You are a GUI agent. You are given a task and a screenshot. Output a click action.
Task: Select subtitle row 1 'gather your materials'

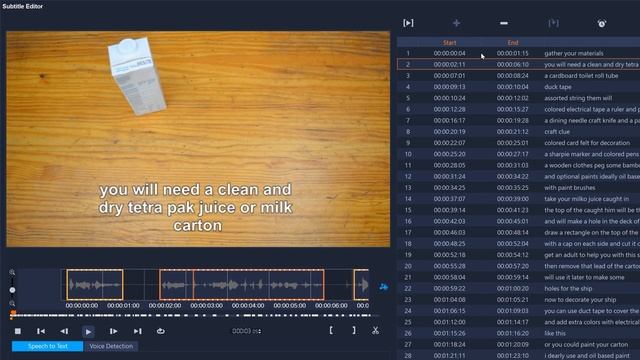tap(518, 53)
